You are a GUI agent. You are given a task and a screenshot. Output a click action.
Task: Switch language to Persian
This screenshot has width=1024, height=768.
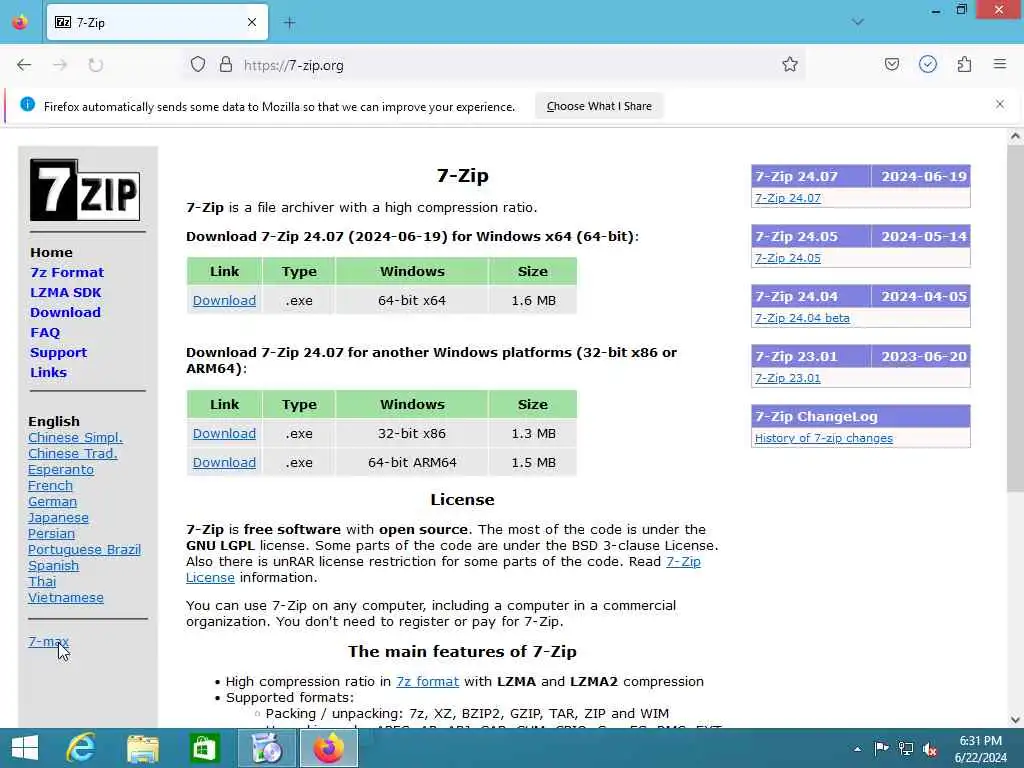51,534
